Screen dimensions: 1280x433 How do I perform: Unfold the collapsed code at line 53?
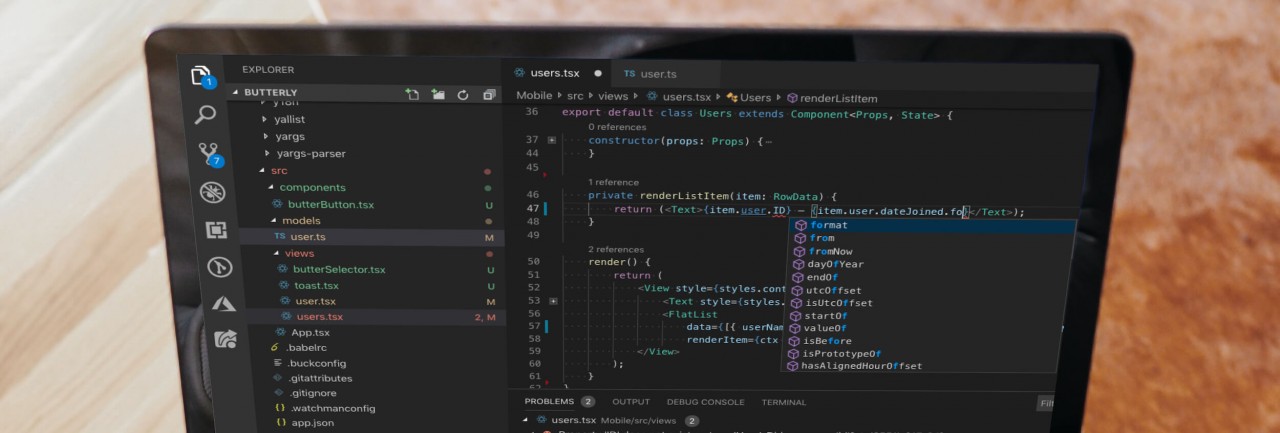pos(553,301)
